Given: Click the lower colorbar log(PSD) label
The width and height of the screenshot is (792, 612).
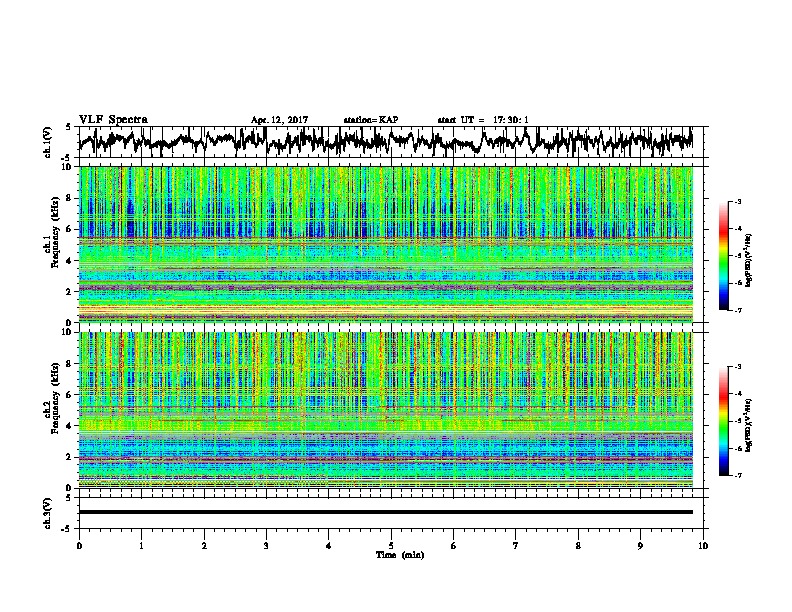Looking at the screenshot, I should coord(749,425).
